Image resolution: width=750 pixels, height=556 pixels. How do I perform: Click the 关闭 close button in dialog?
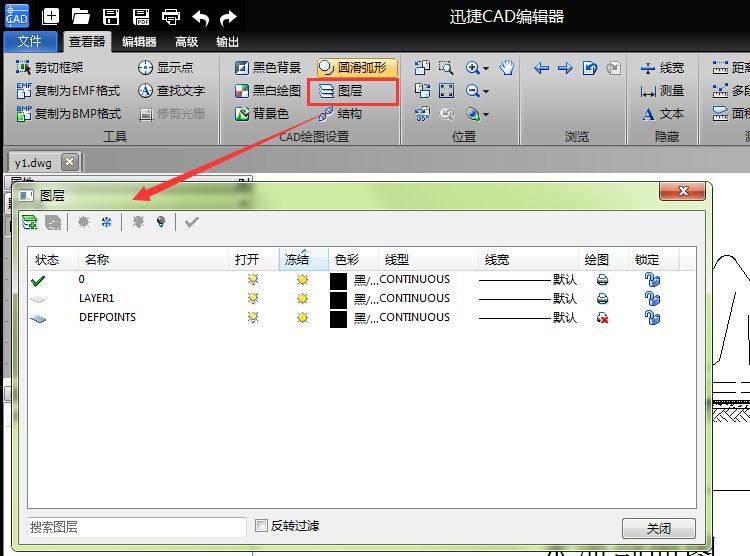658,528
